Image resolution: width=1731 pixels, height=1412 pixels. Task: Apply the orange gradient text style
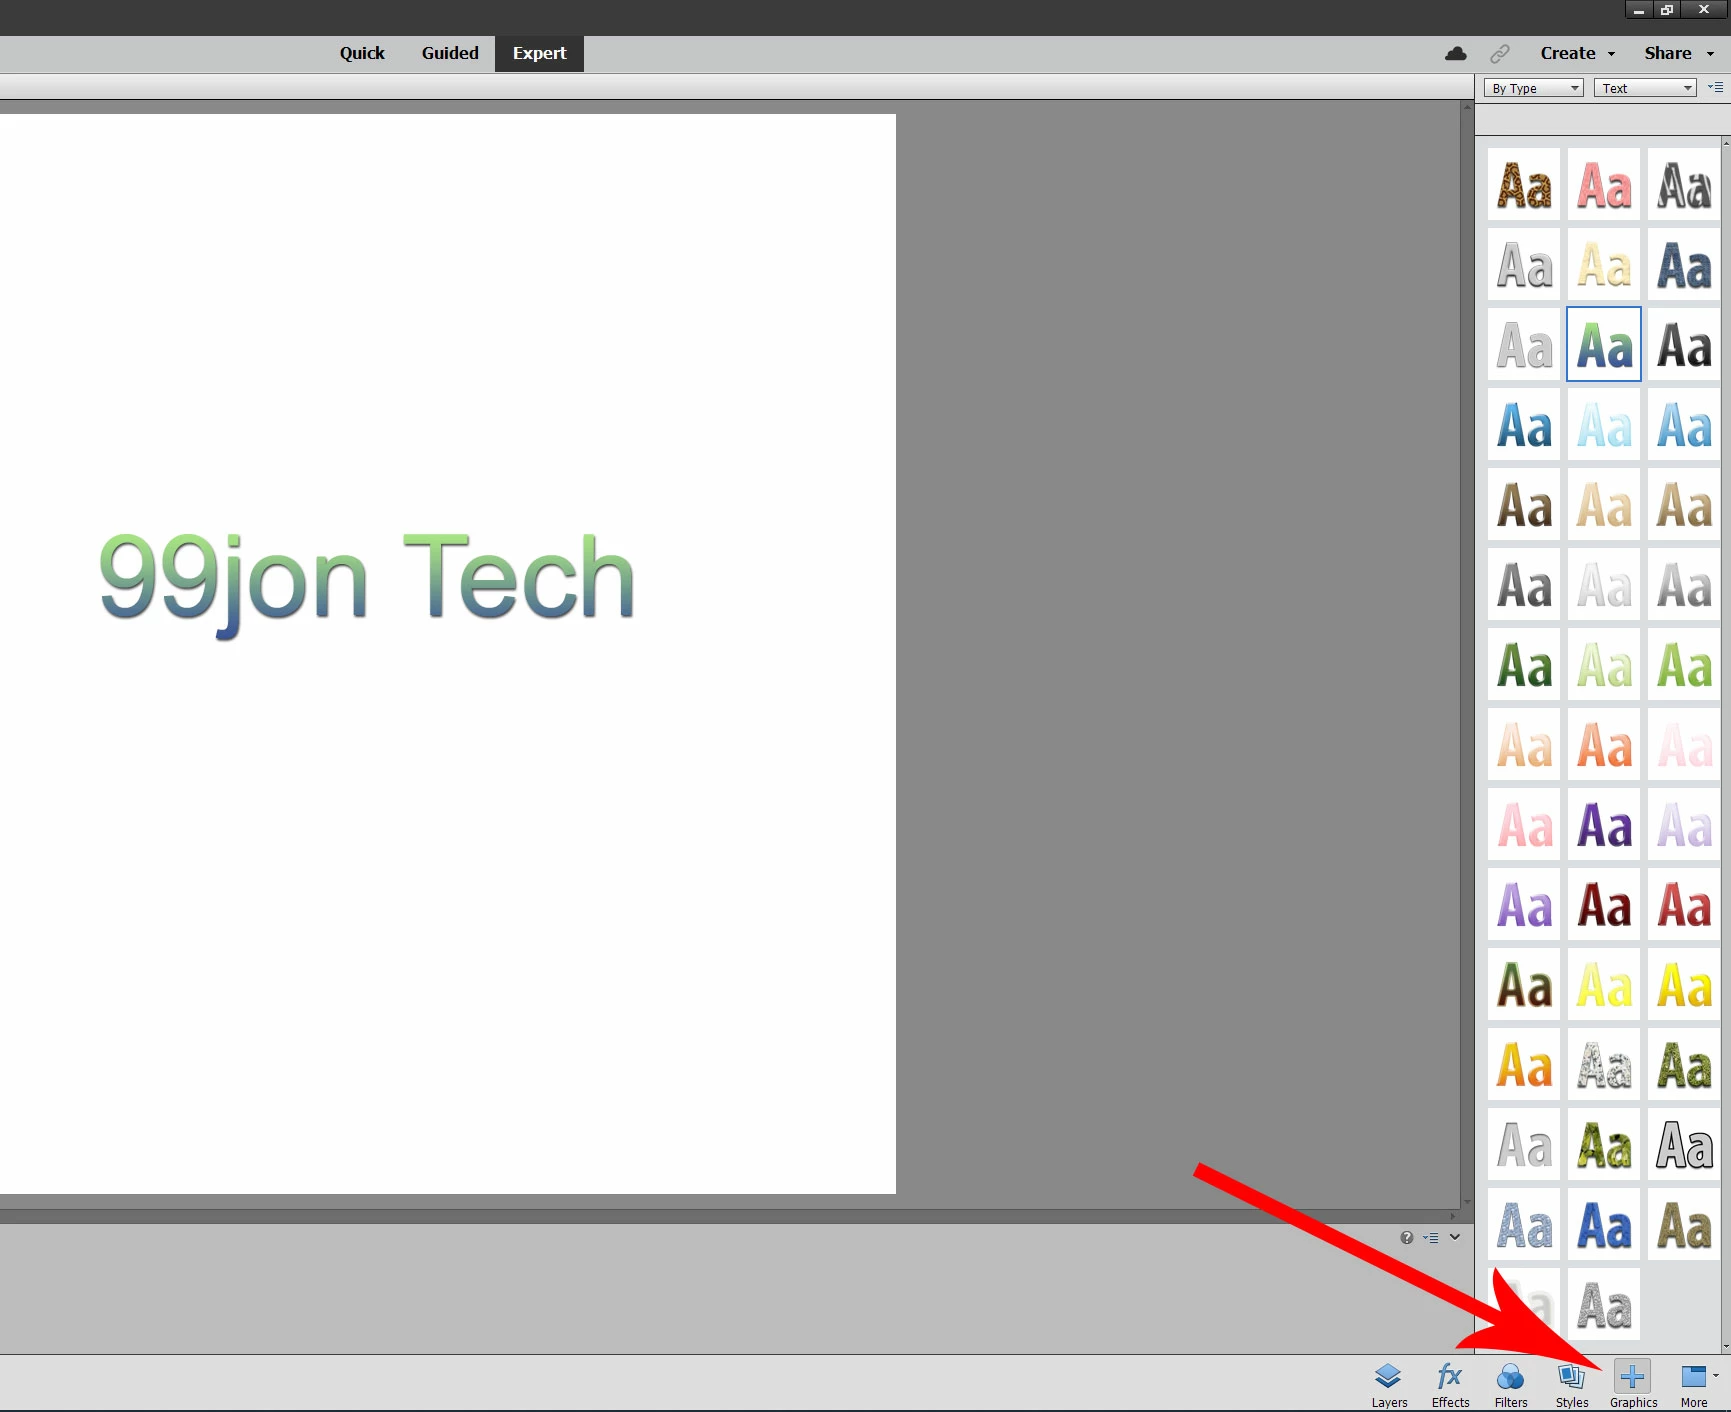1524,1065
